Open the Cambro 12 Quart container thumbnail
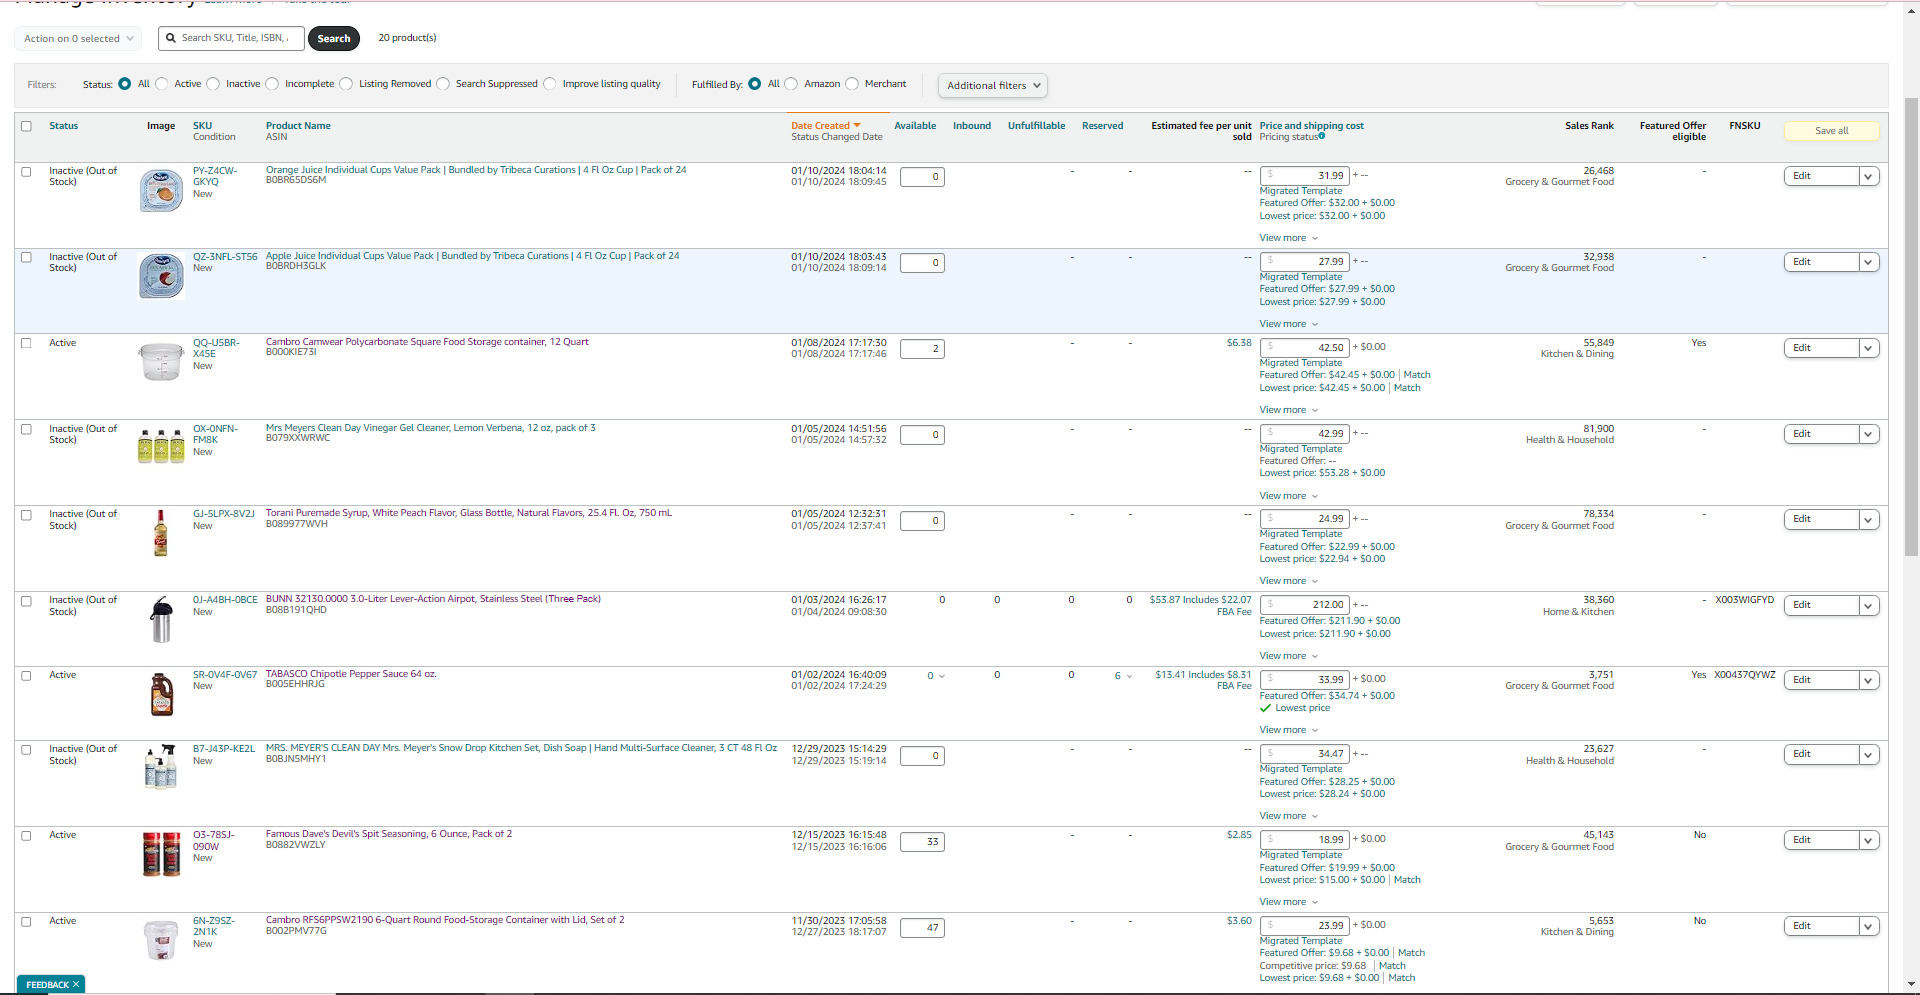The height and width of the screenshot is (995, 1920). [x=161, y=362]
